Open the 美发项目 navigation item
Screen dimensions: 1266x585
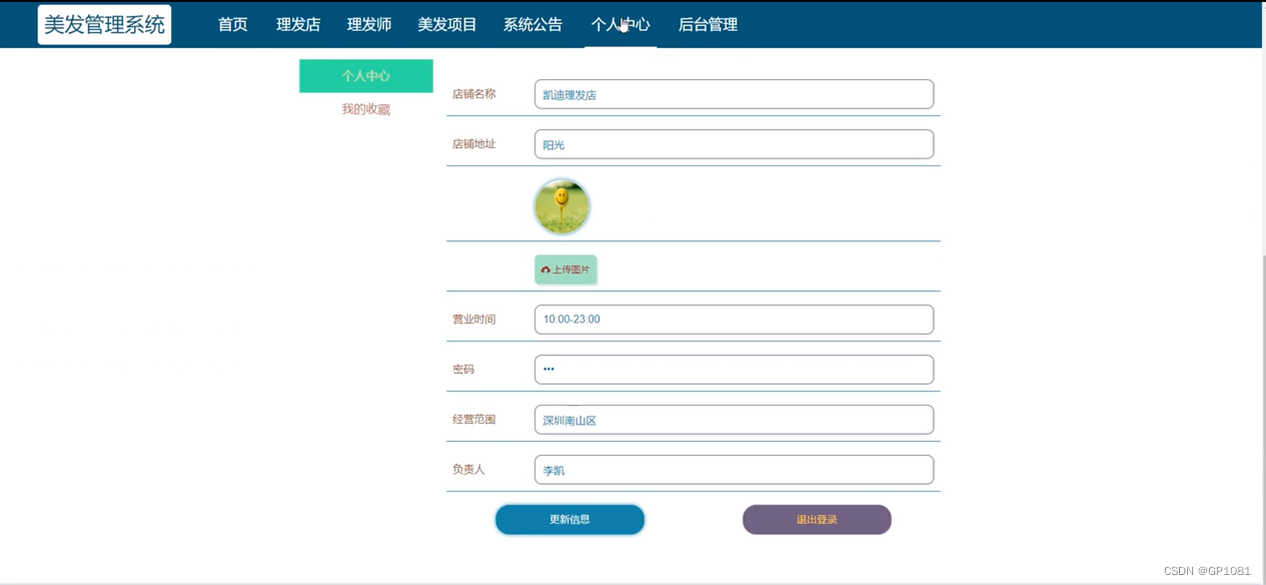point(447,24)
